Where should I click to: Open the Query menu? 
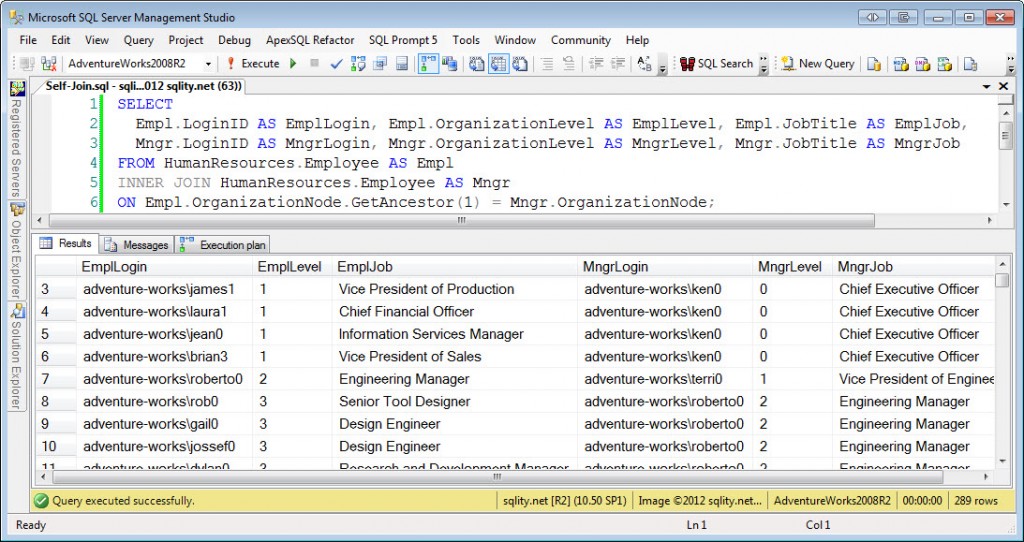(x=138, y=40)
